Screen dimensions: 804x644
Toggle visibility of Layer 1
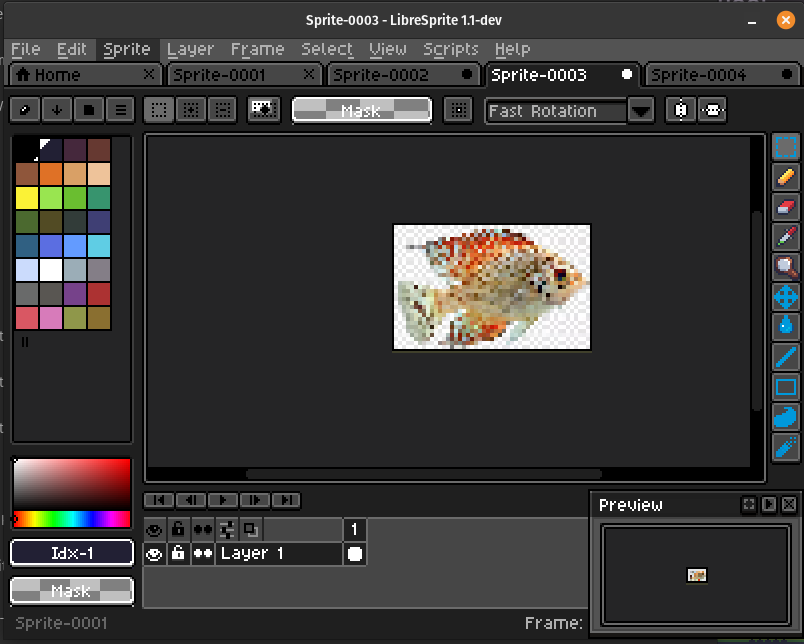pyautogui.click(x=154, y=553)
